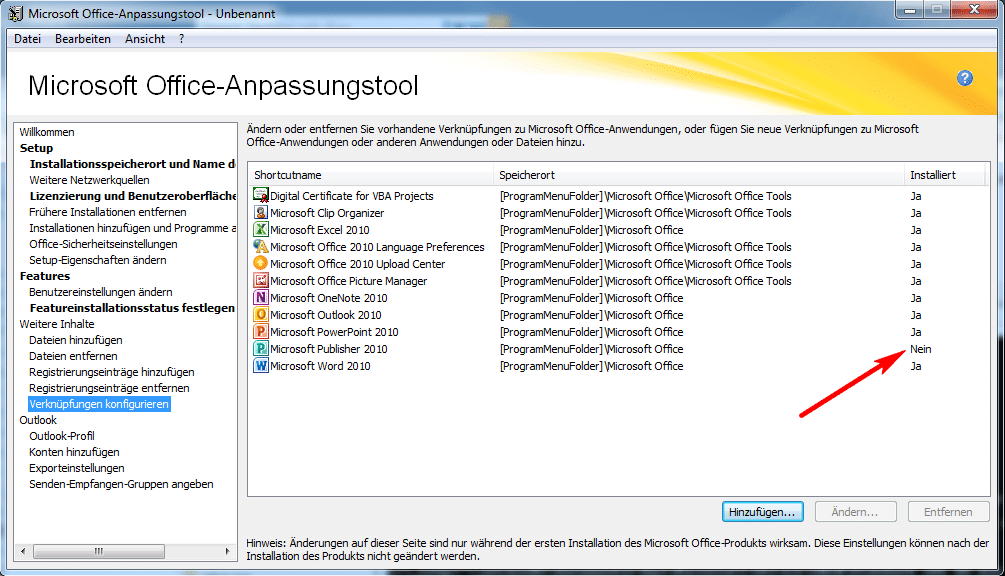The width and height of the screenshot is (1005, 576).
Task: Click the Office-Anpassungstool title bar icon
Action: [x=15, y=13]
